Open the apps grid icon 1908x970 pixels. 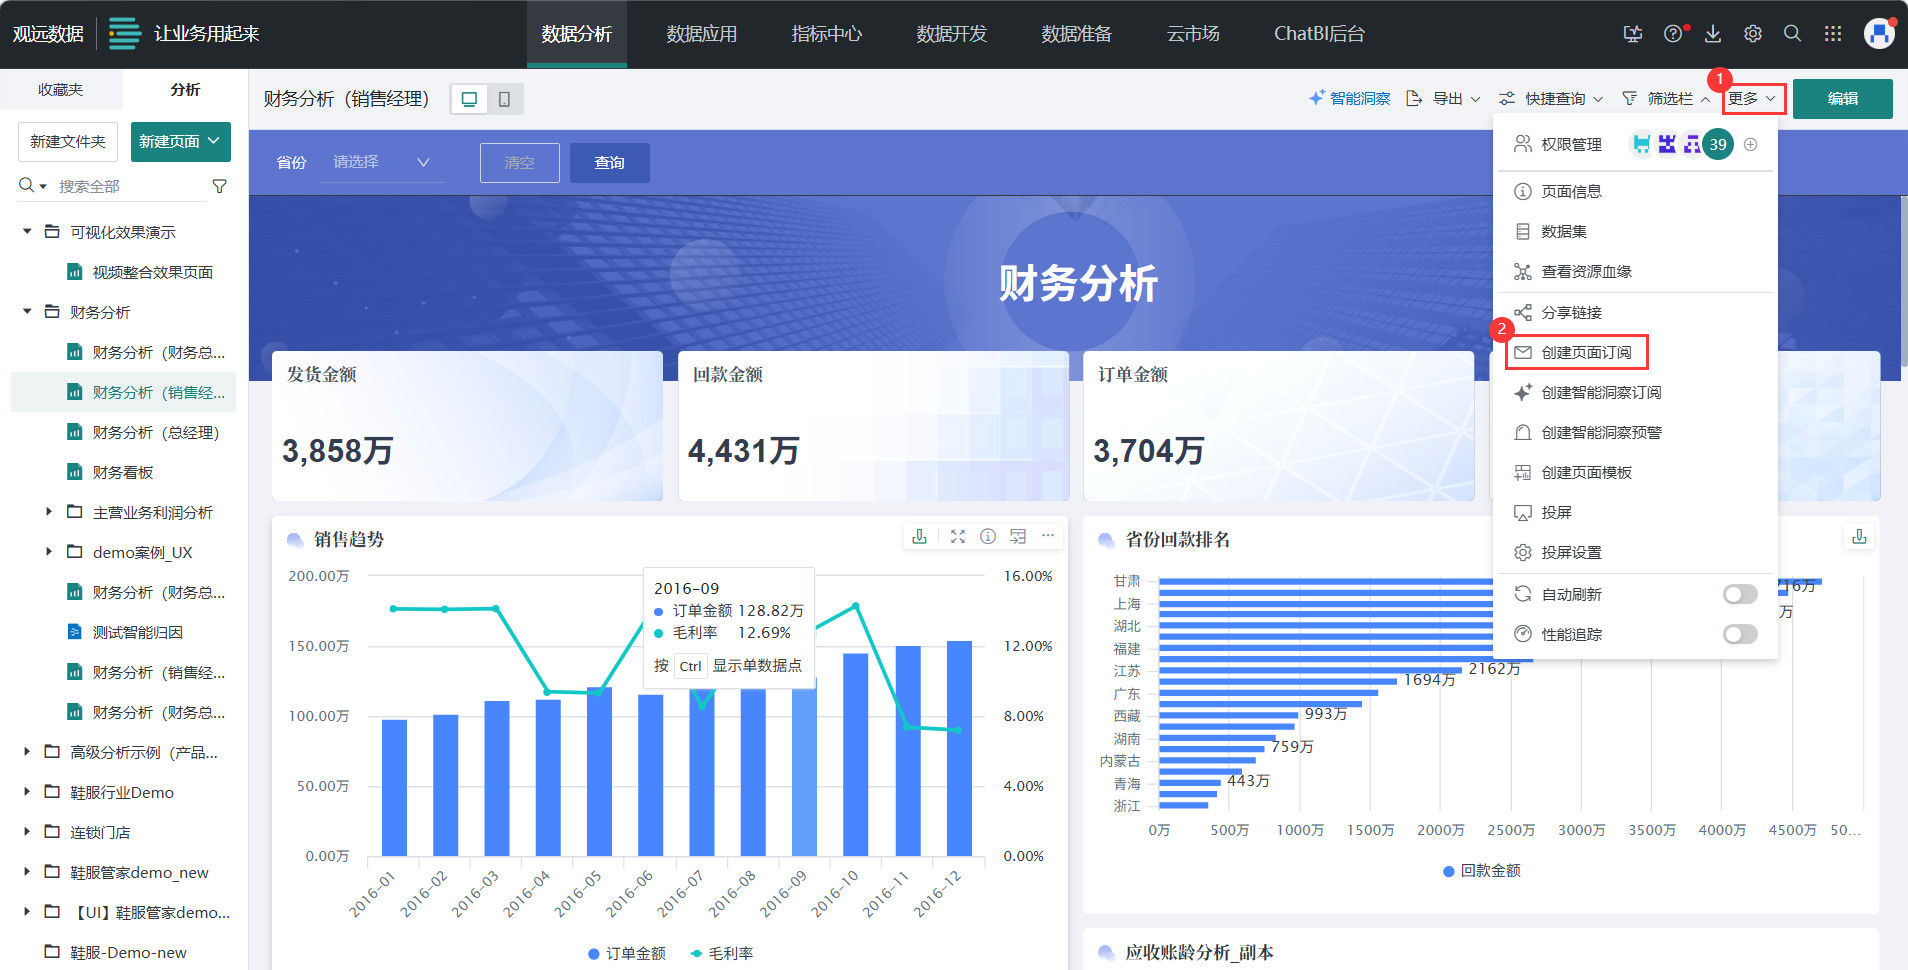click(x=1832, y=34)
